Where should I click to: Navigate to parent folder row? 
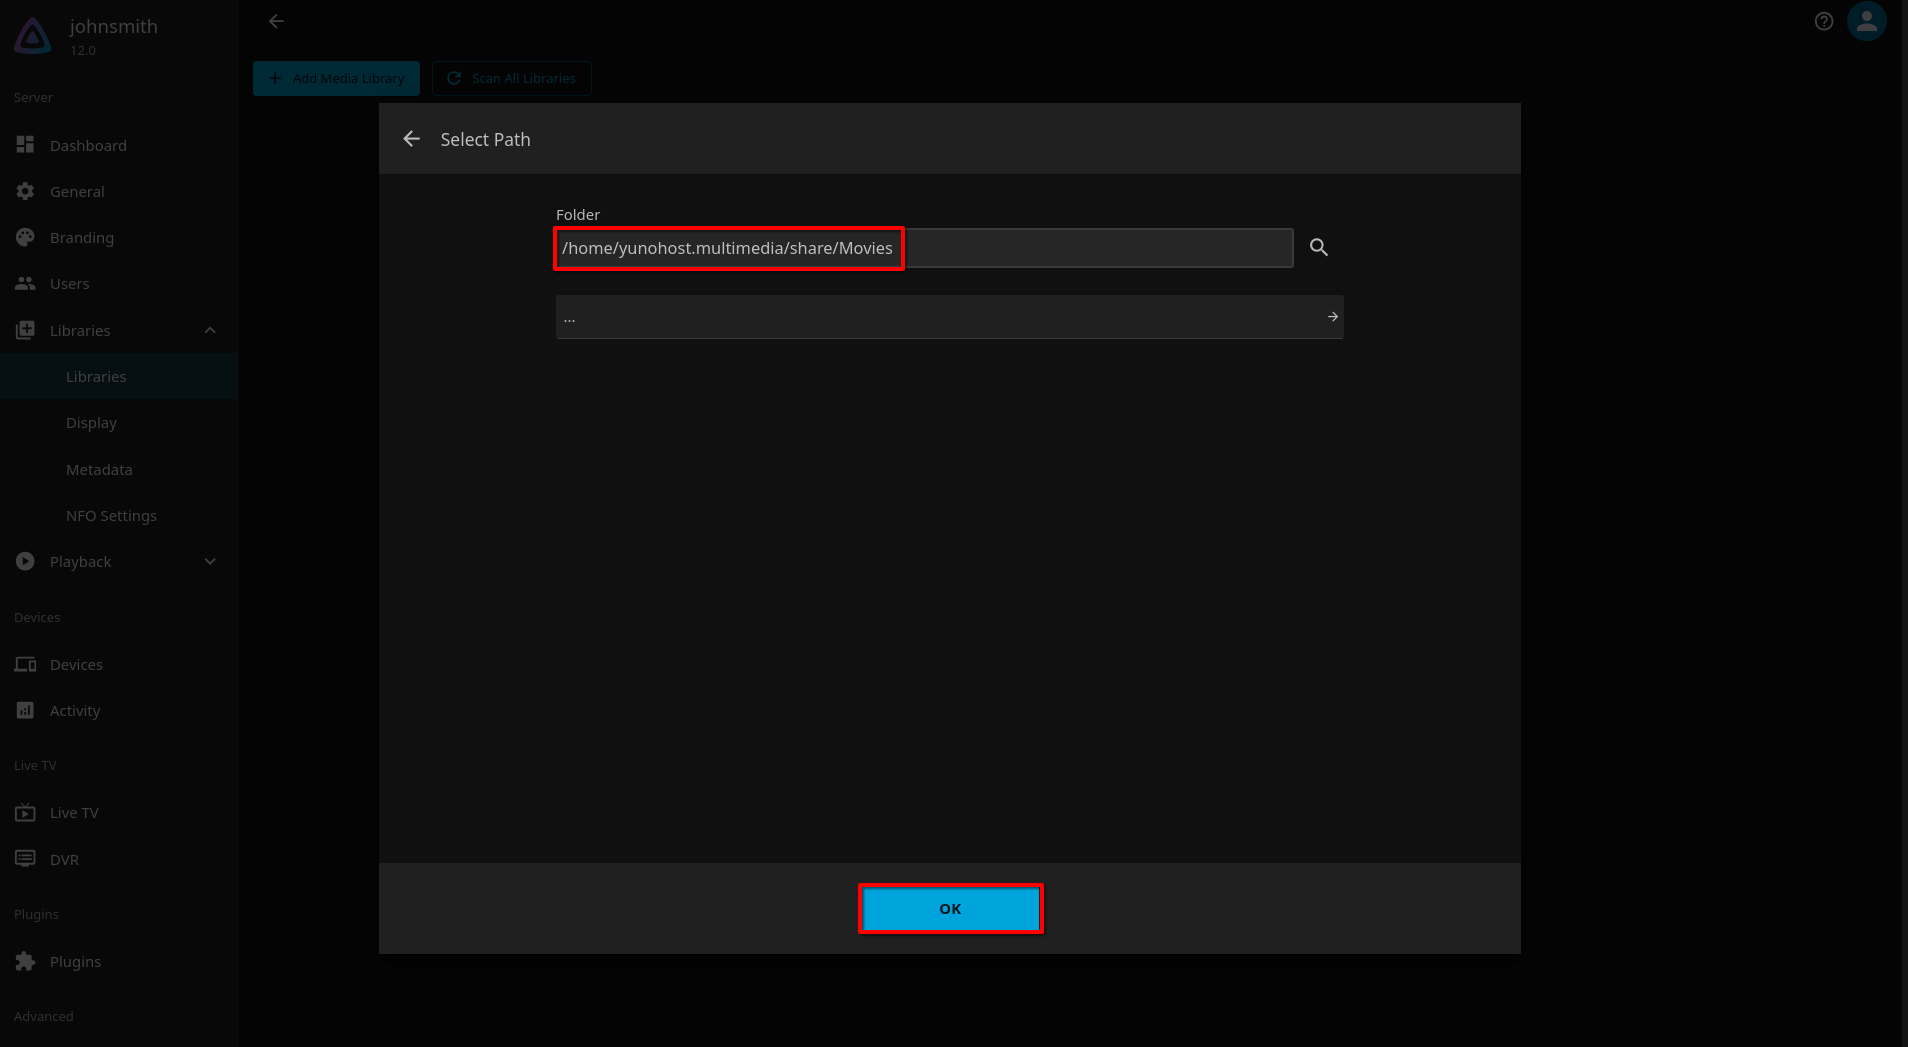tap(949, 317)
